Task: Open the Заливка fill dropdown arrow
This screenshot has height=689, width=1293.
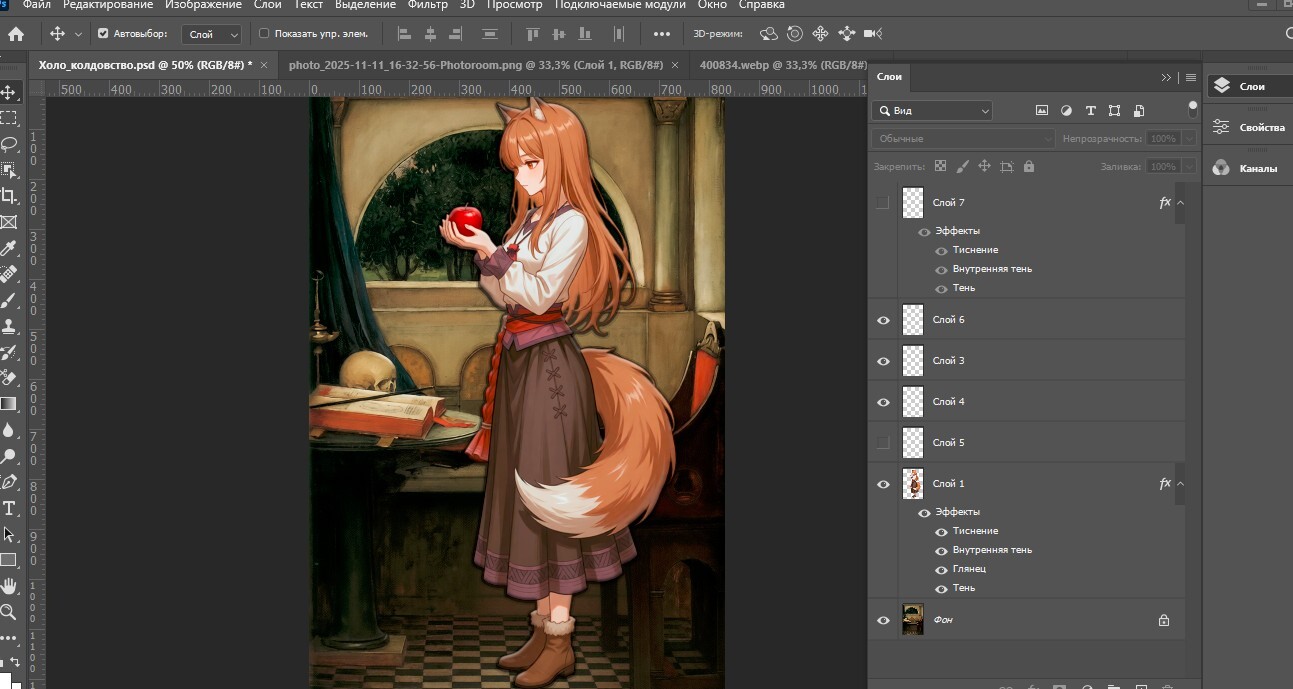Action: [1188, 167]
